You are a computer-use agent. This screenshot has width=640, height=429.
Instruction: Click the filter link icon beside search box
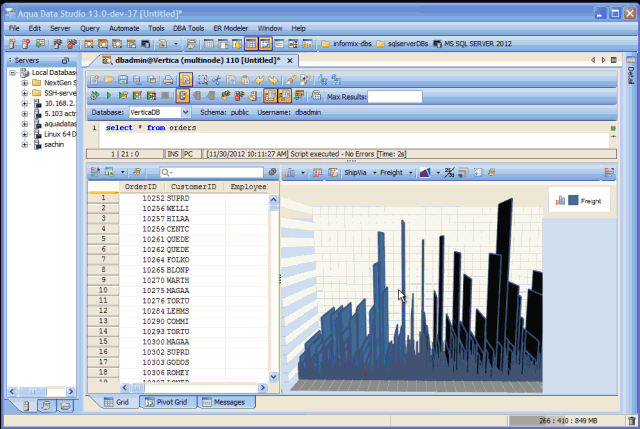272,172
